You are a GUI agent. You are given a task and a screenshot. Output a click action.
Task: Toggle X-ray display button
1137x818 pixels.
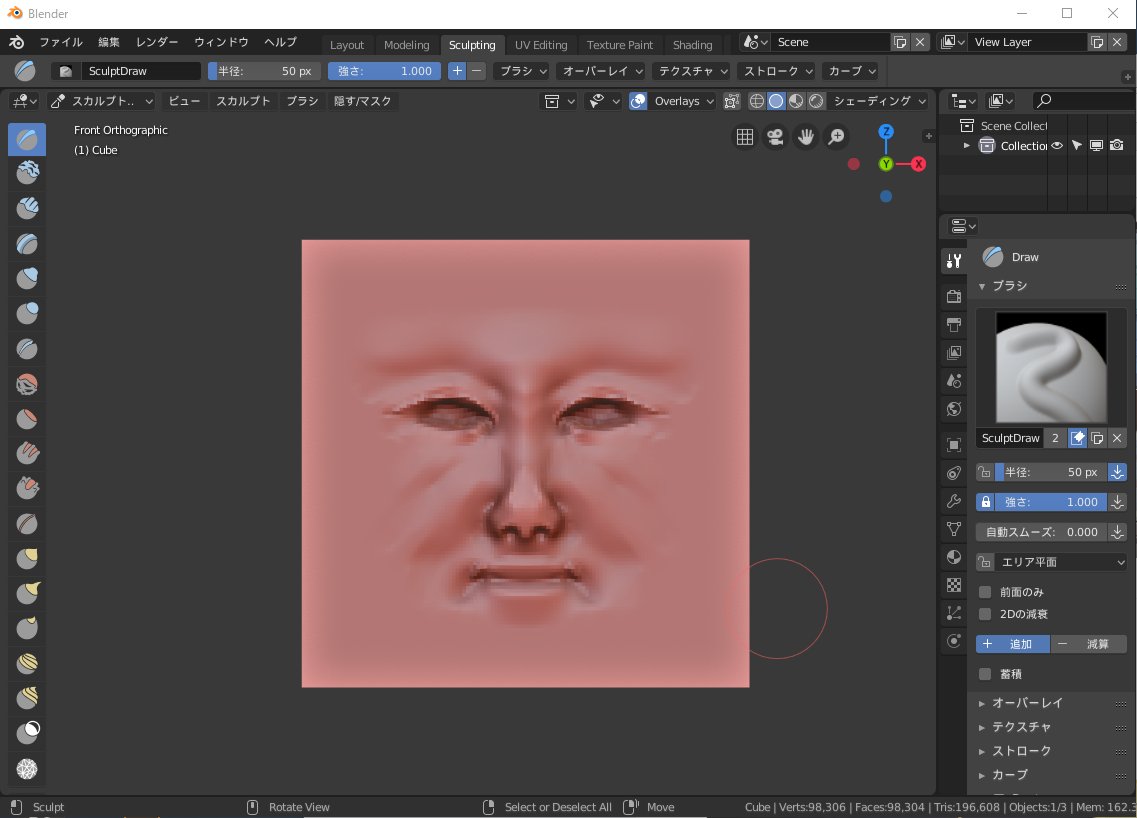(732, 101)
